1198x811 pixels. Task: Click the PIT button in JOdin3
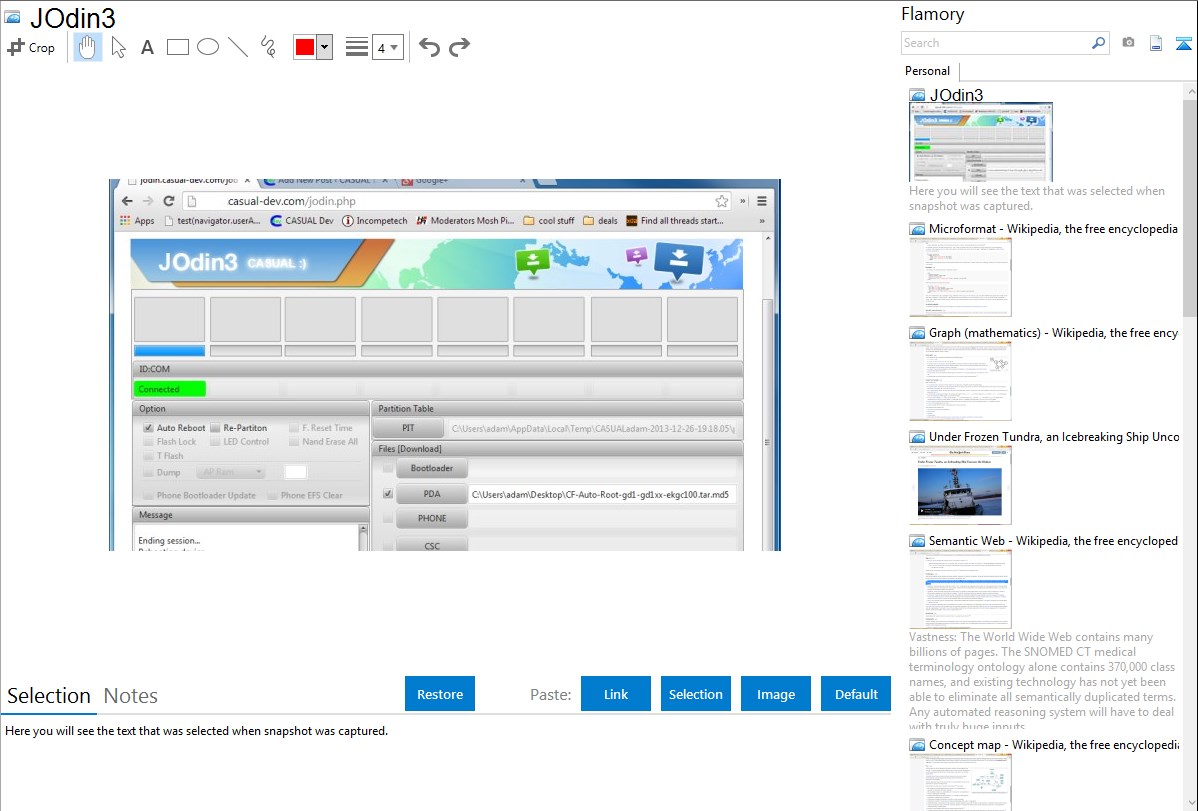click(408, 428)
